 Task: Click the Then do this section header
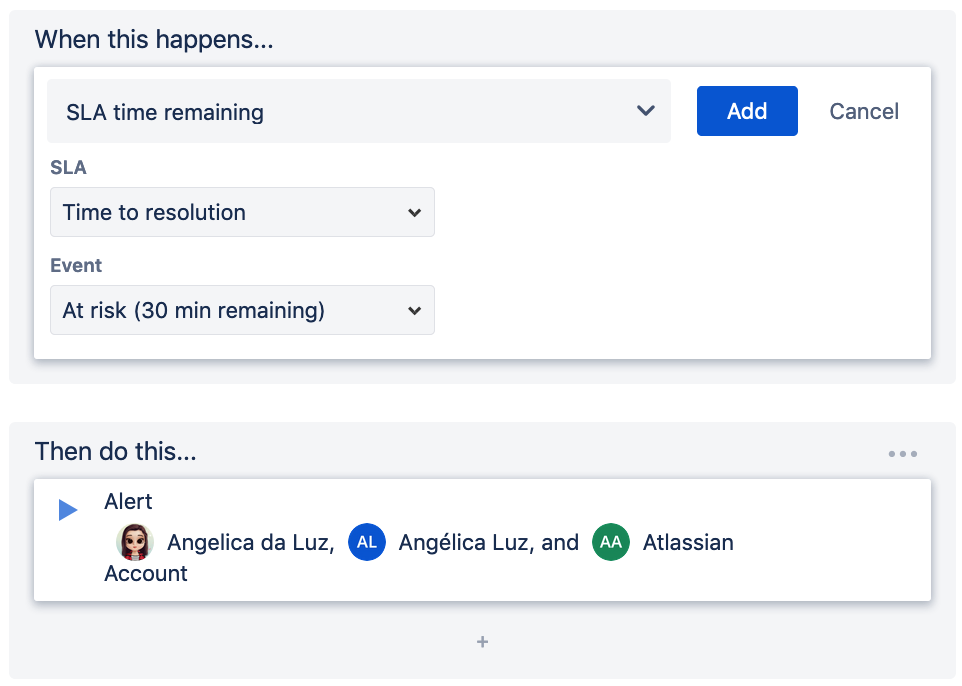(x=115, y=451)
